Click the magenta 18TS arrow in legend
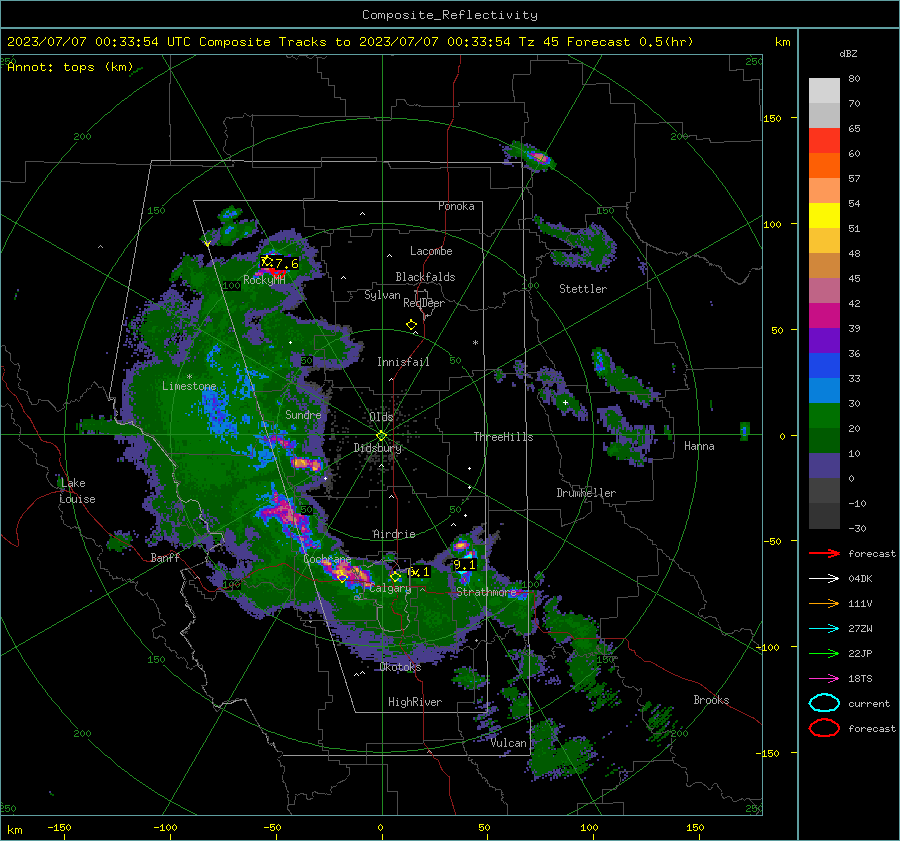Viewport: 900px width, 841px height. (824, 679)
